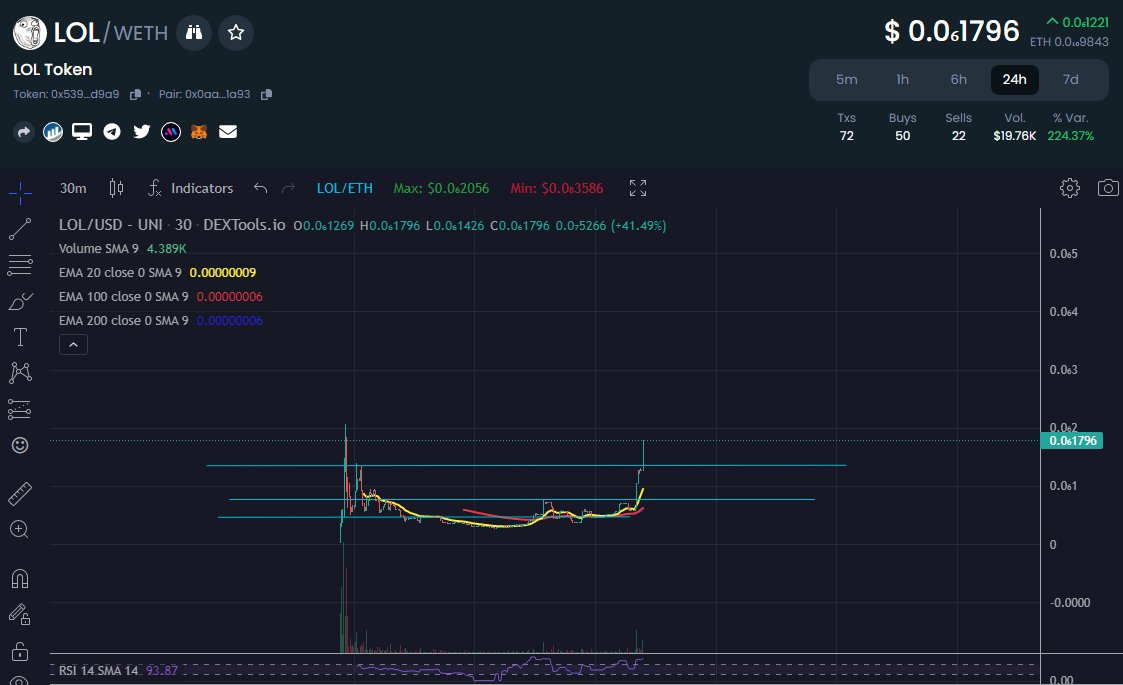Select the 24h timeframe tab
Screen dimensions: 1123x685
[1014, 80]
